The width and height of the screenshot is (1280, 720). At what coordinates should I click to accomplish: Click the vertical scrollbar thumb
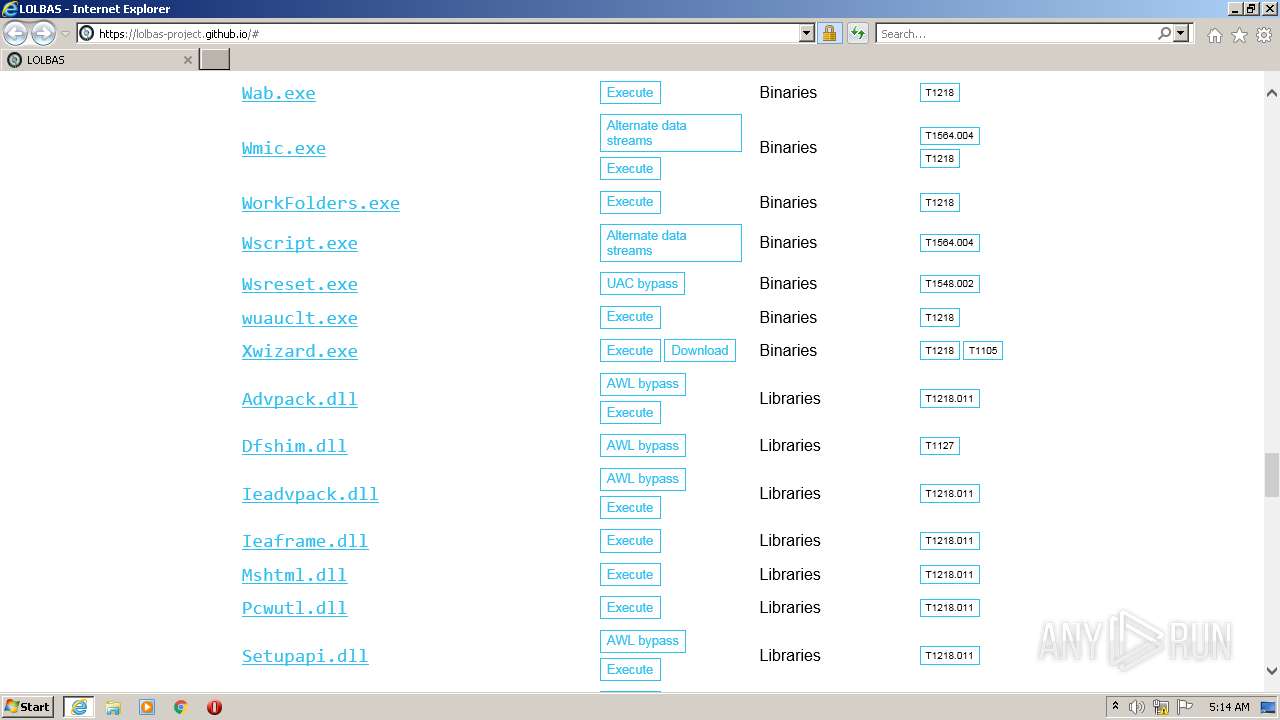(1271, 475)
